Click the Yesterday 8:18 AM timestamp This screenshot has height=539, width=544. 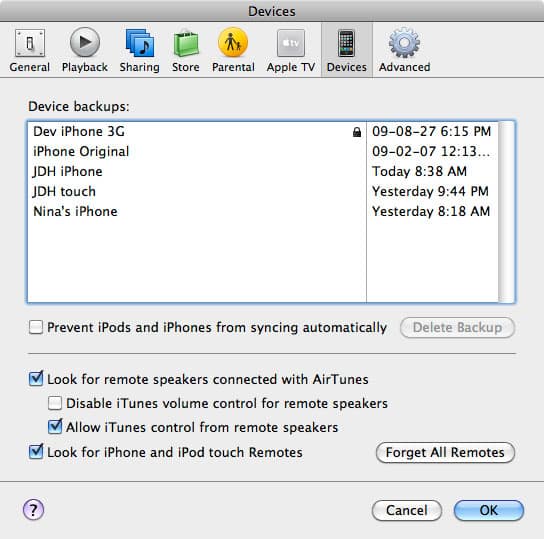point(431,211)
